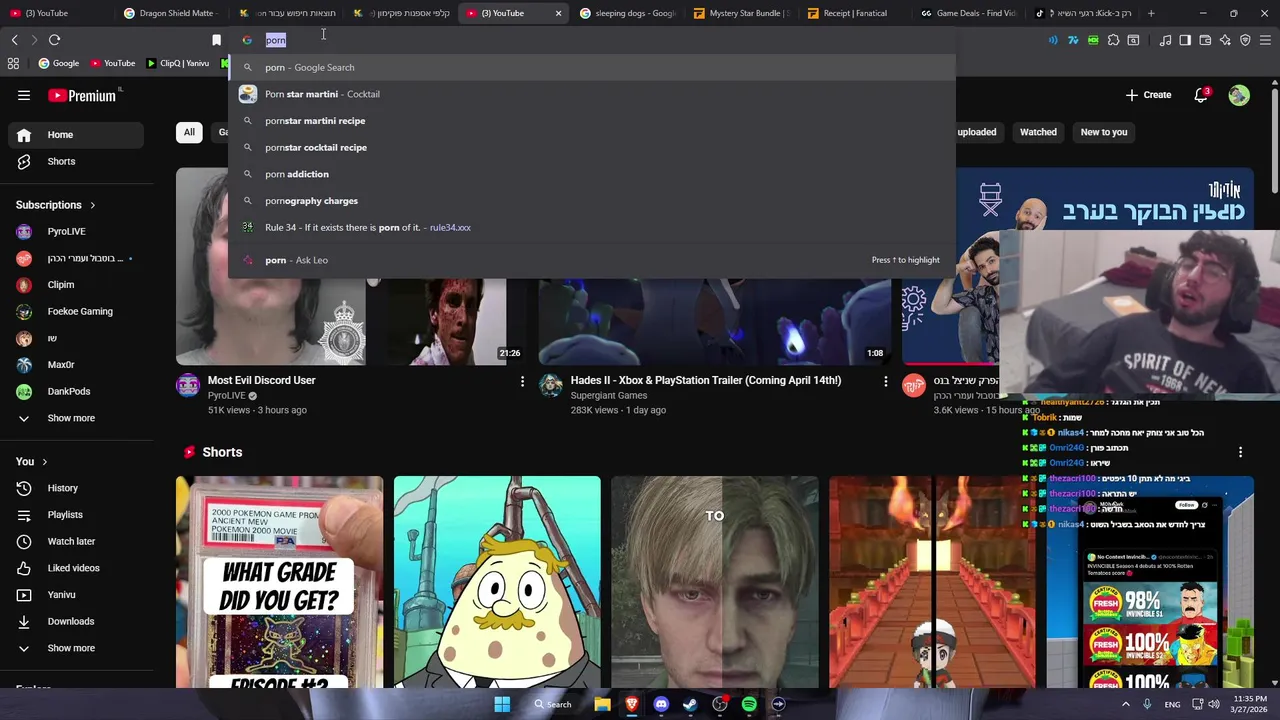Expand the Subscriptions section chevron

(93, 205)
